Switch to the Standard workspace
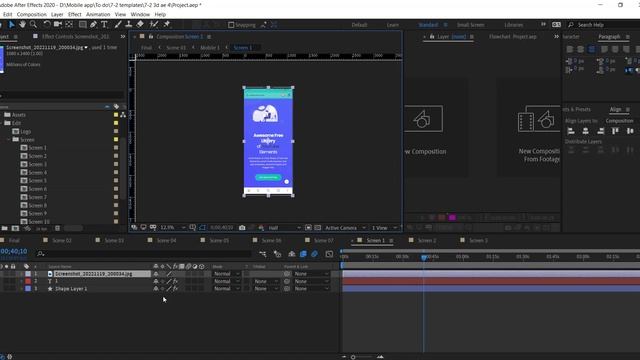Screen dimensions: 640x360 click(x=428, y=25)
